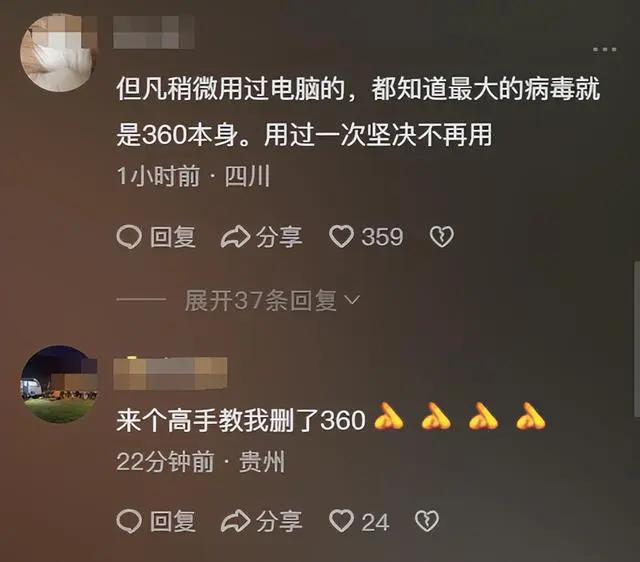Click second commenter's blurred username
The image size is (640, 562).
(x=170, y=373)
